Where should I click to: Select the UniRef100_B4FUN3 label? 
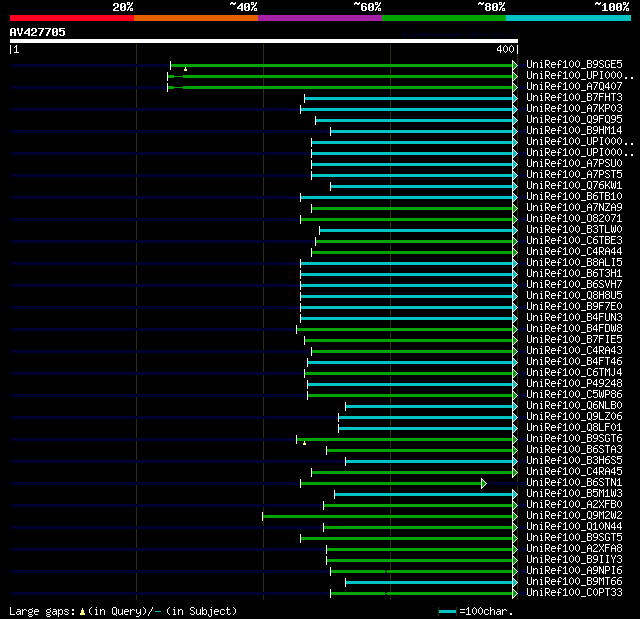coord(574,318)
